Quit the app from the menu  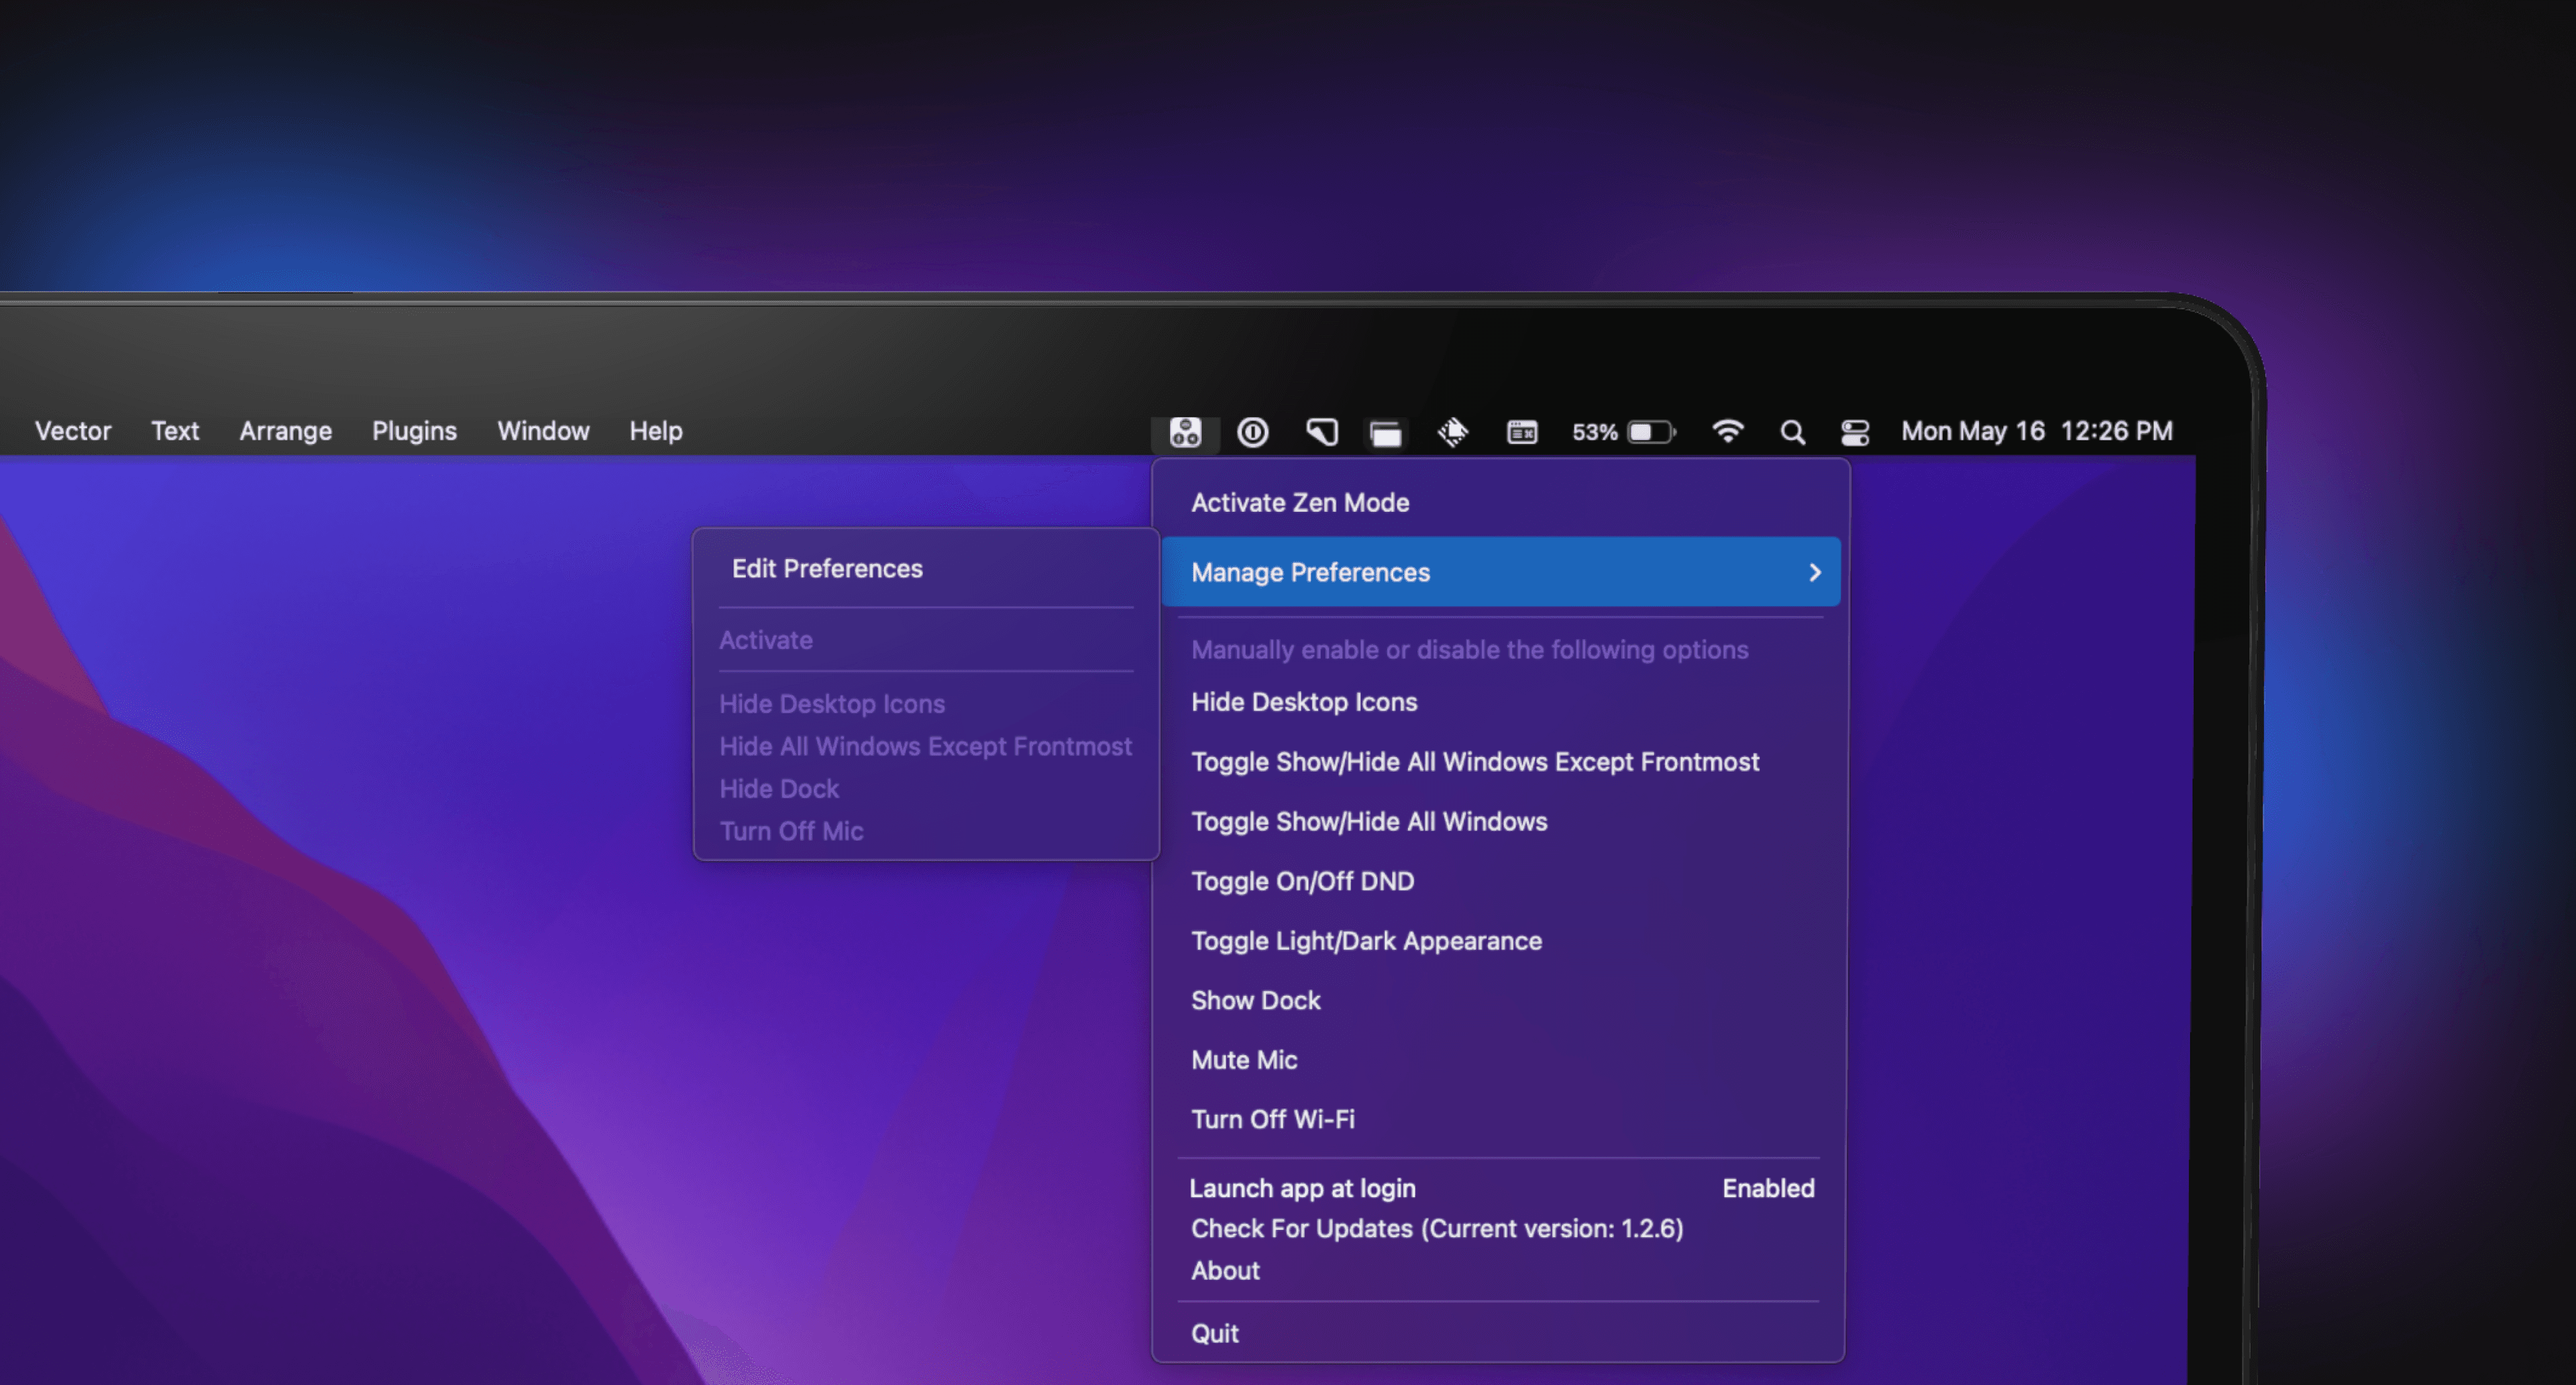(x=1214, y=1333)
